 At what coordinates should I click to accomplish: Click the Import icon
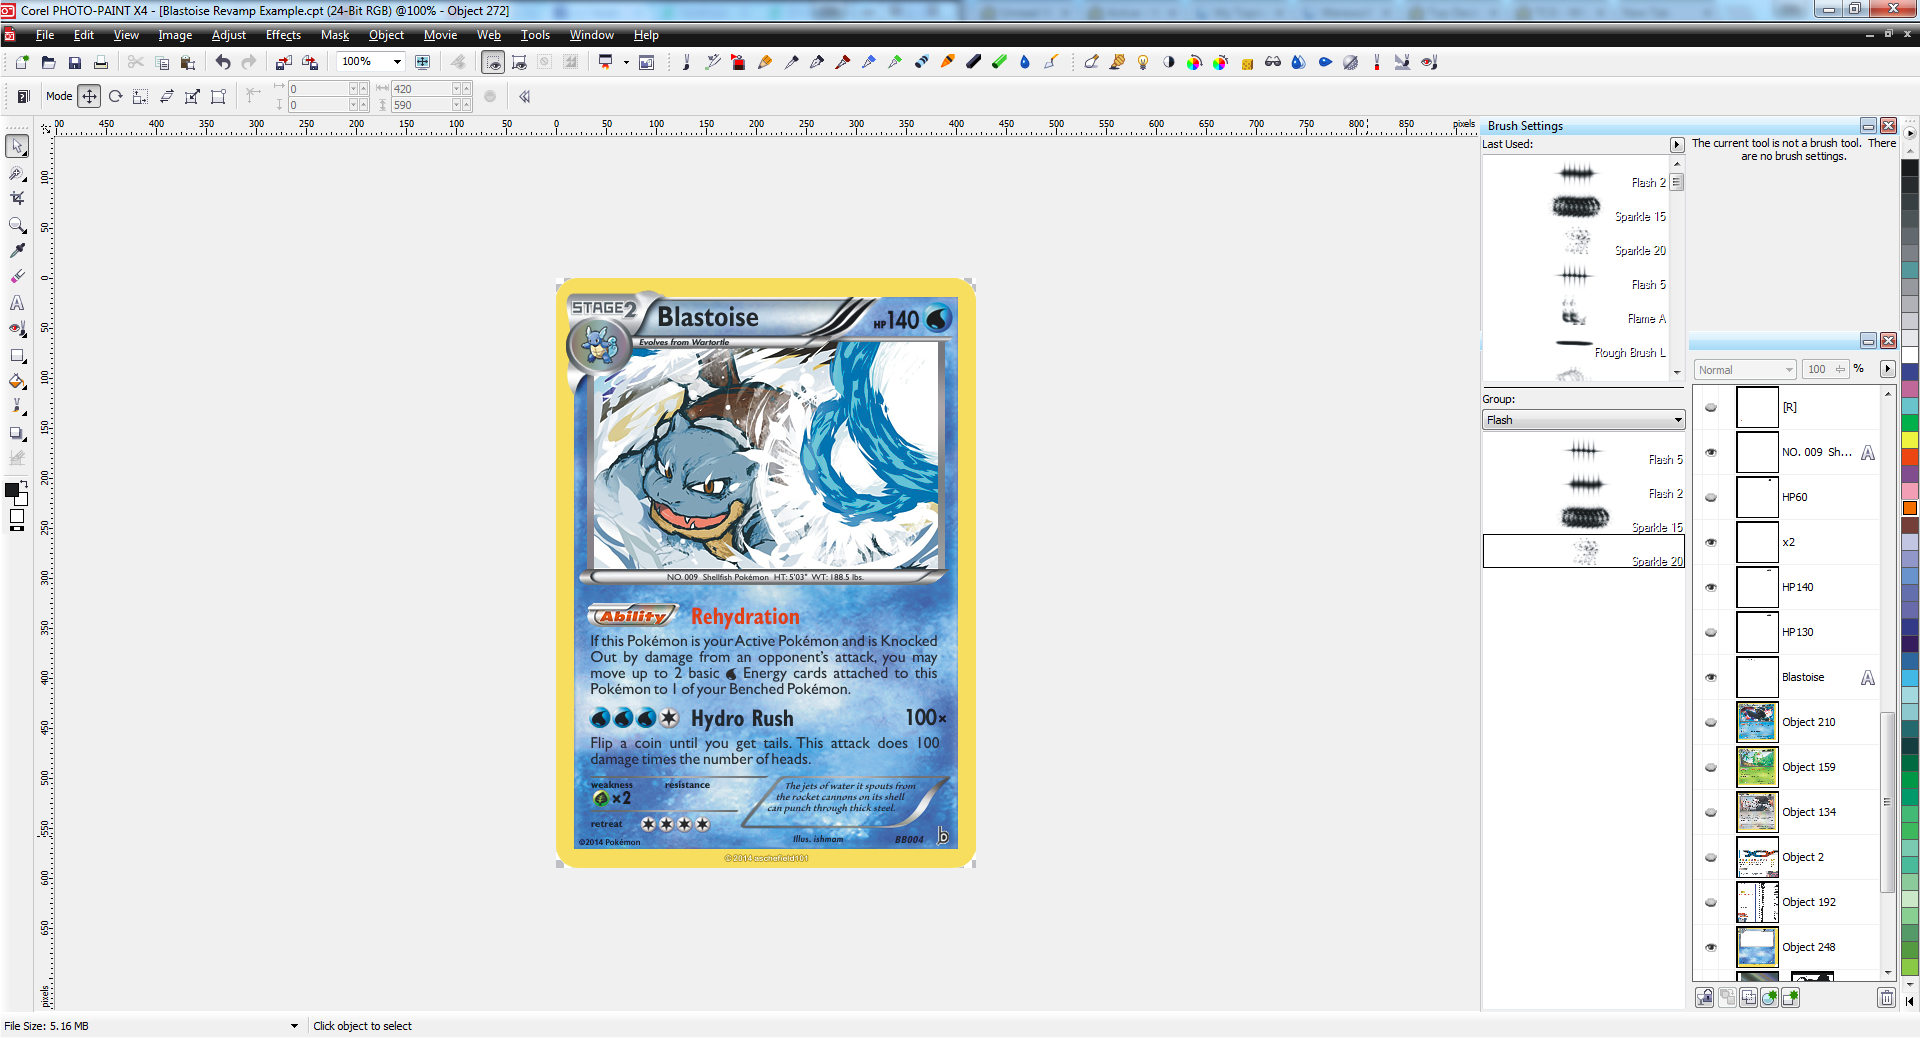[284, 62]
